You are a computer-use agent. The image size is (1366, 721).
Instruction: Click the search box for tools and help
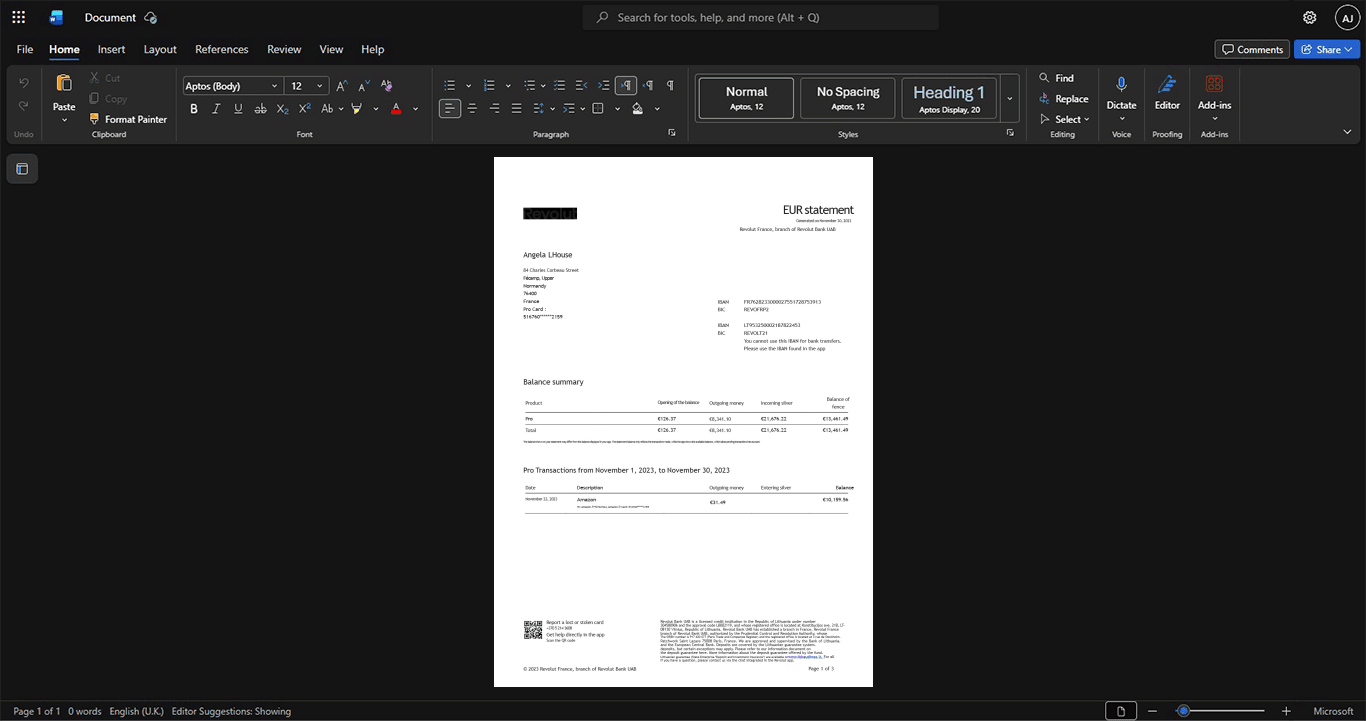point(761,17)
